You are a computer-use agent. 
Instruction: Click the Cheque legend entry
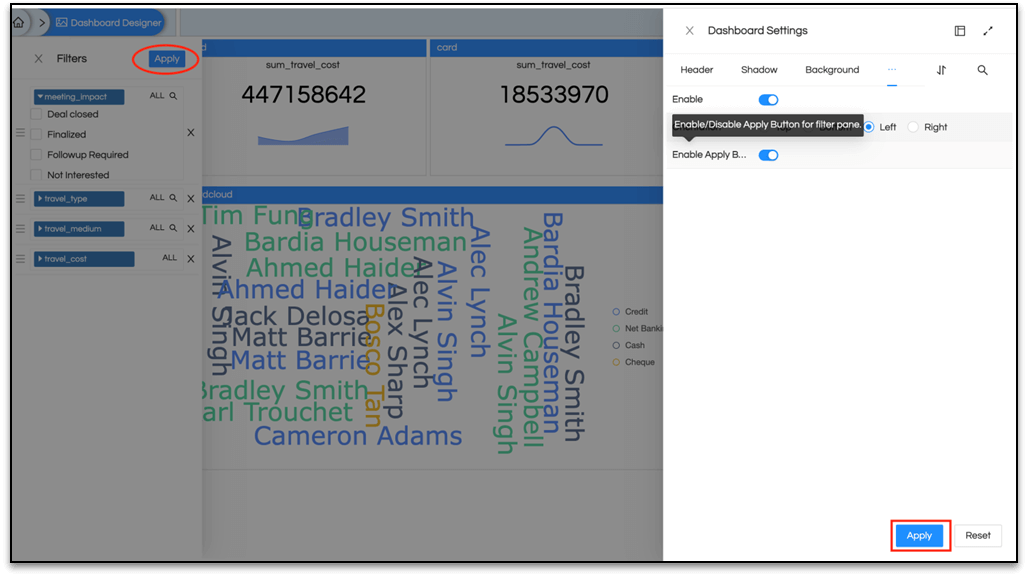634,362
